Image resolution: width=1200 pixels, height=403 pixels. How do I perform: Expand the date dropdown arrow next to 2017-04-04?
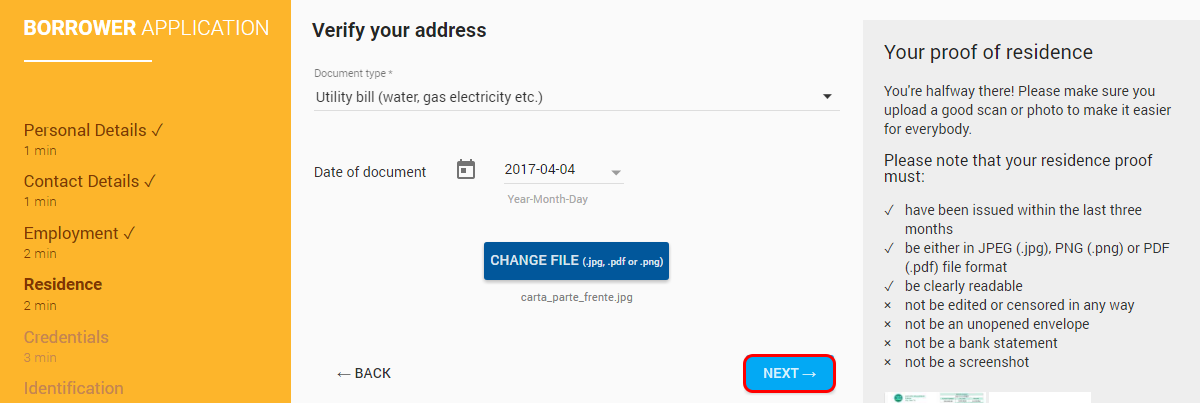click(616, 171)
